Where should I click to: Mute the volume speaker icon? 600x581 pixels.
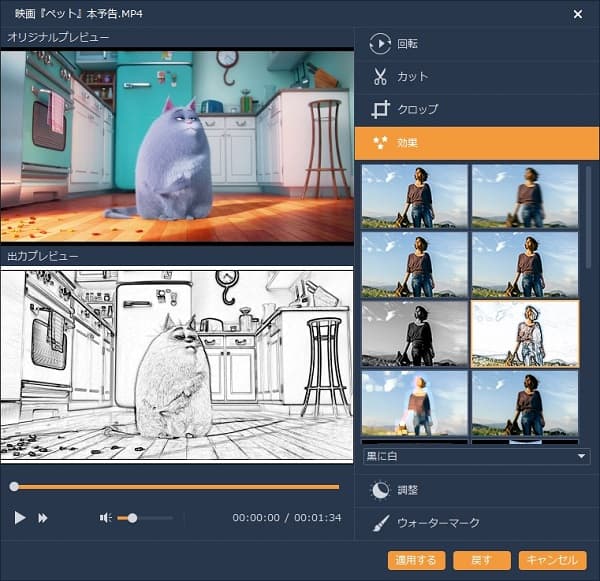coord(105,518)
